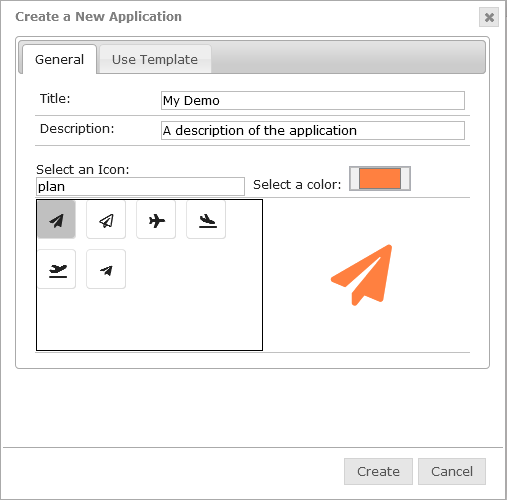Pick the airplane icon
Image resolution: width=507 pixels, height=500 pixels.
coord(156,220)
